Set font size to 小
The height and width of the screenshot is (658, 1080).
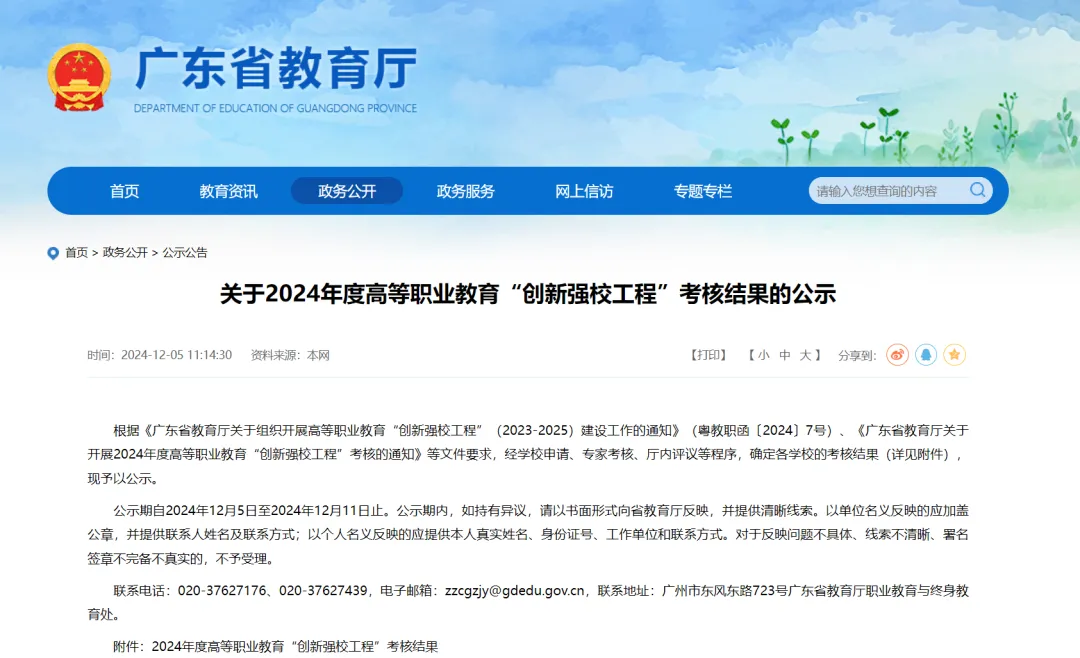[x=763, y=356]
